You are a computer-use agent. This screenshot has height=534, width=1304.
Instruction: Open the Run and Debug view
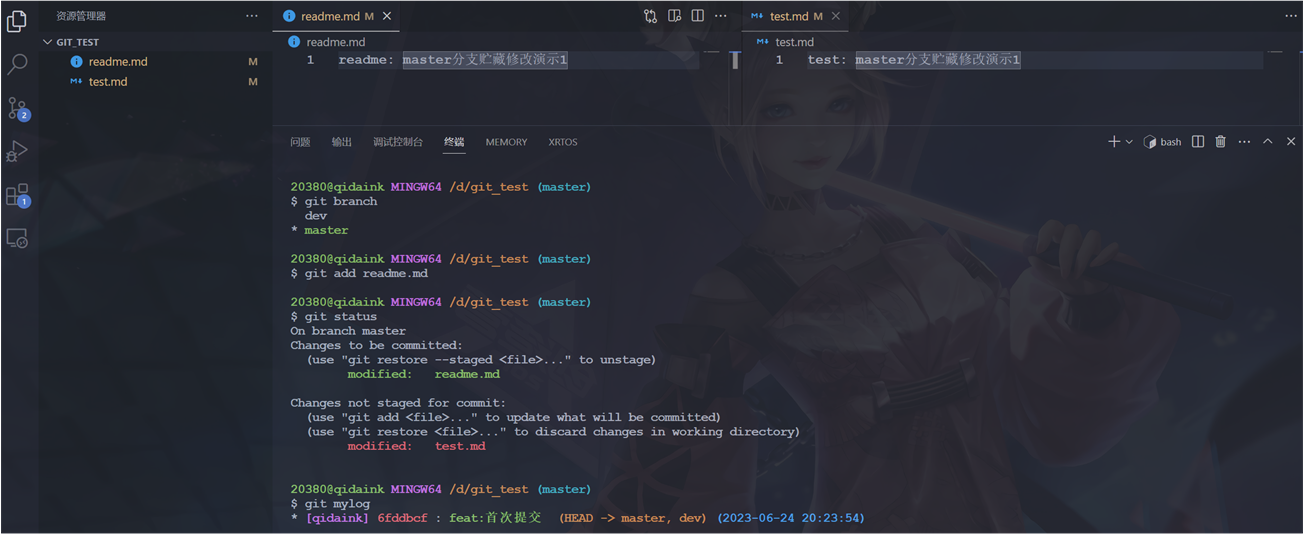(x=17, y=151)
